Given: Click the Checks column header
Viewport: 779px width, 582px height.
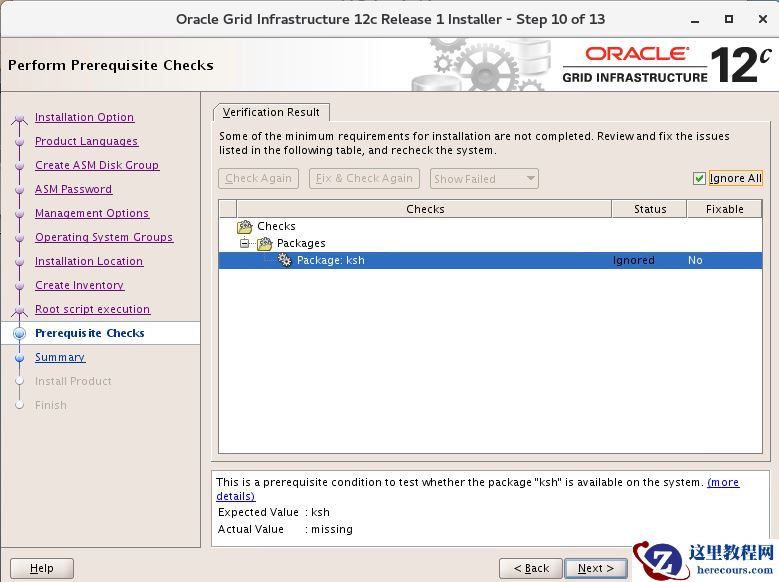Looking at the screenshot, I should [425, 209].
